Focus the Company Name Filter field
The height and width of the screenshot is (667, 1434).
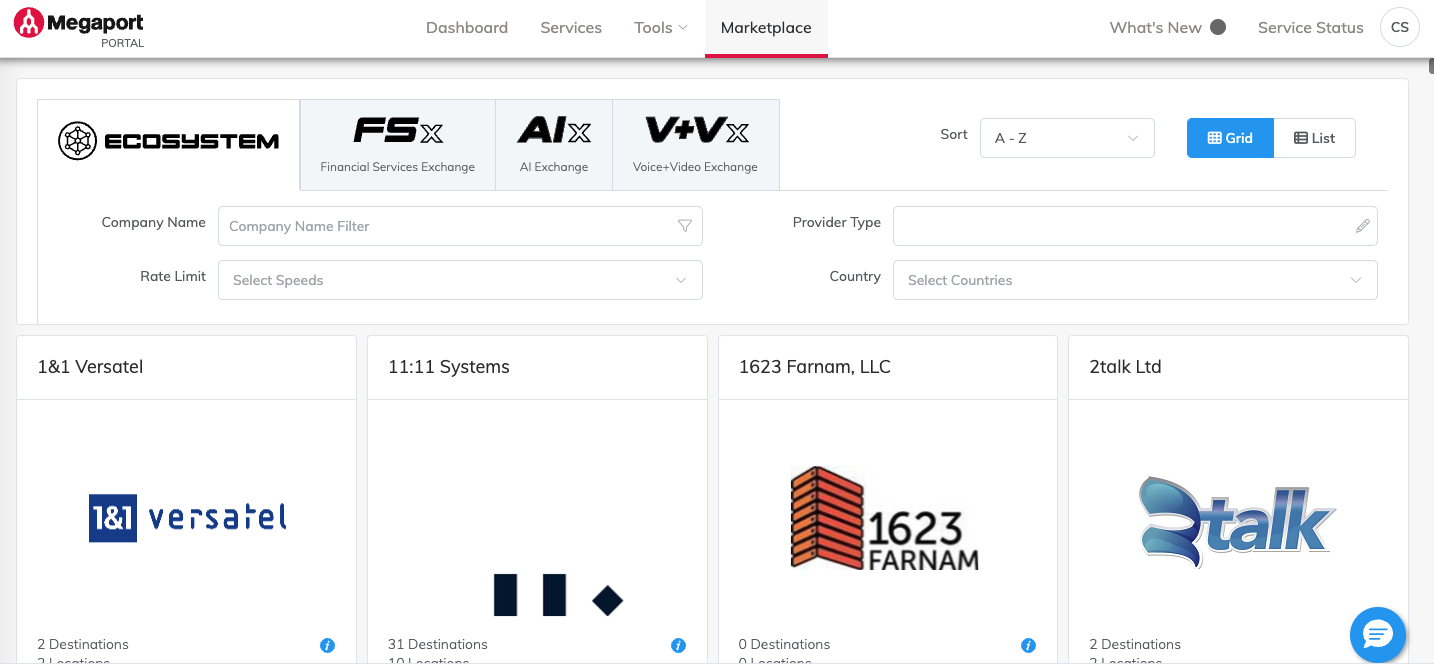460,226
